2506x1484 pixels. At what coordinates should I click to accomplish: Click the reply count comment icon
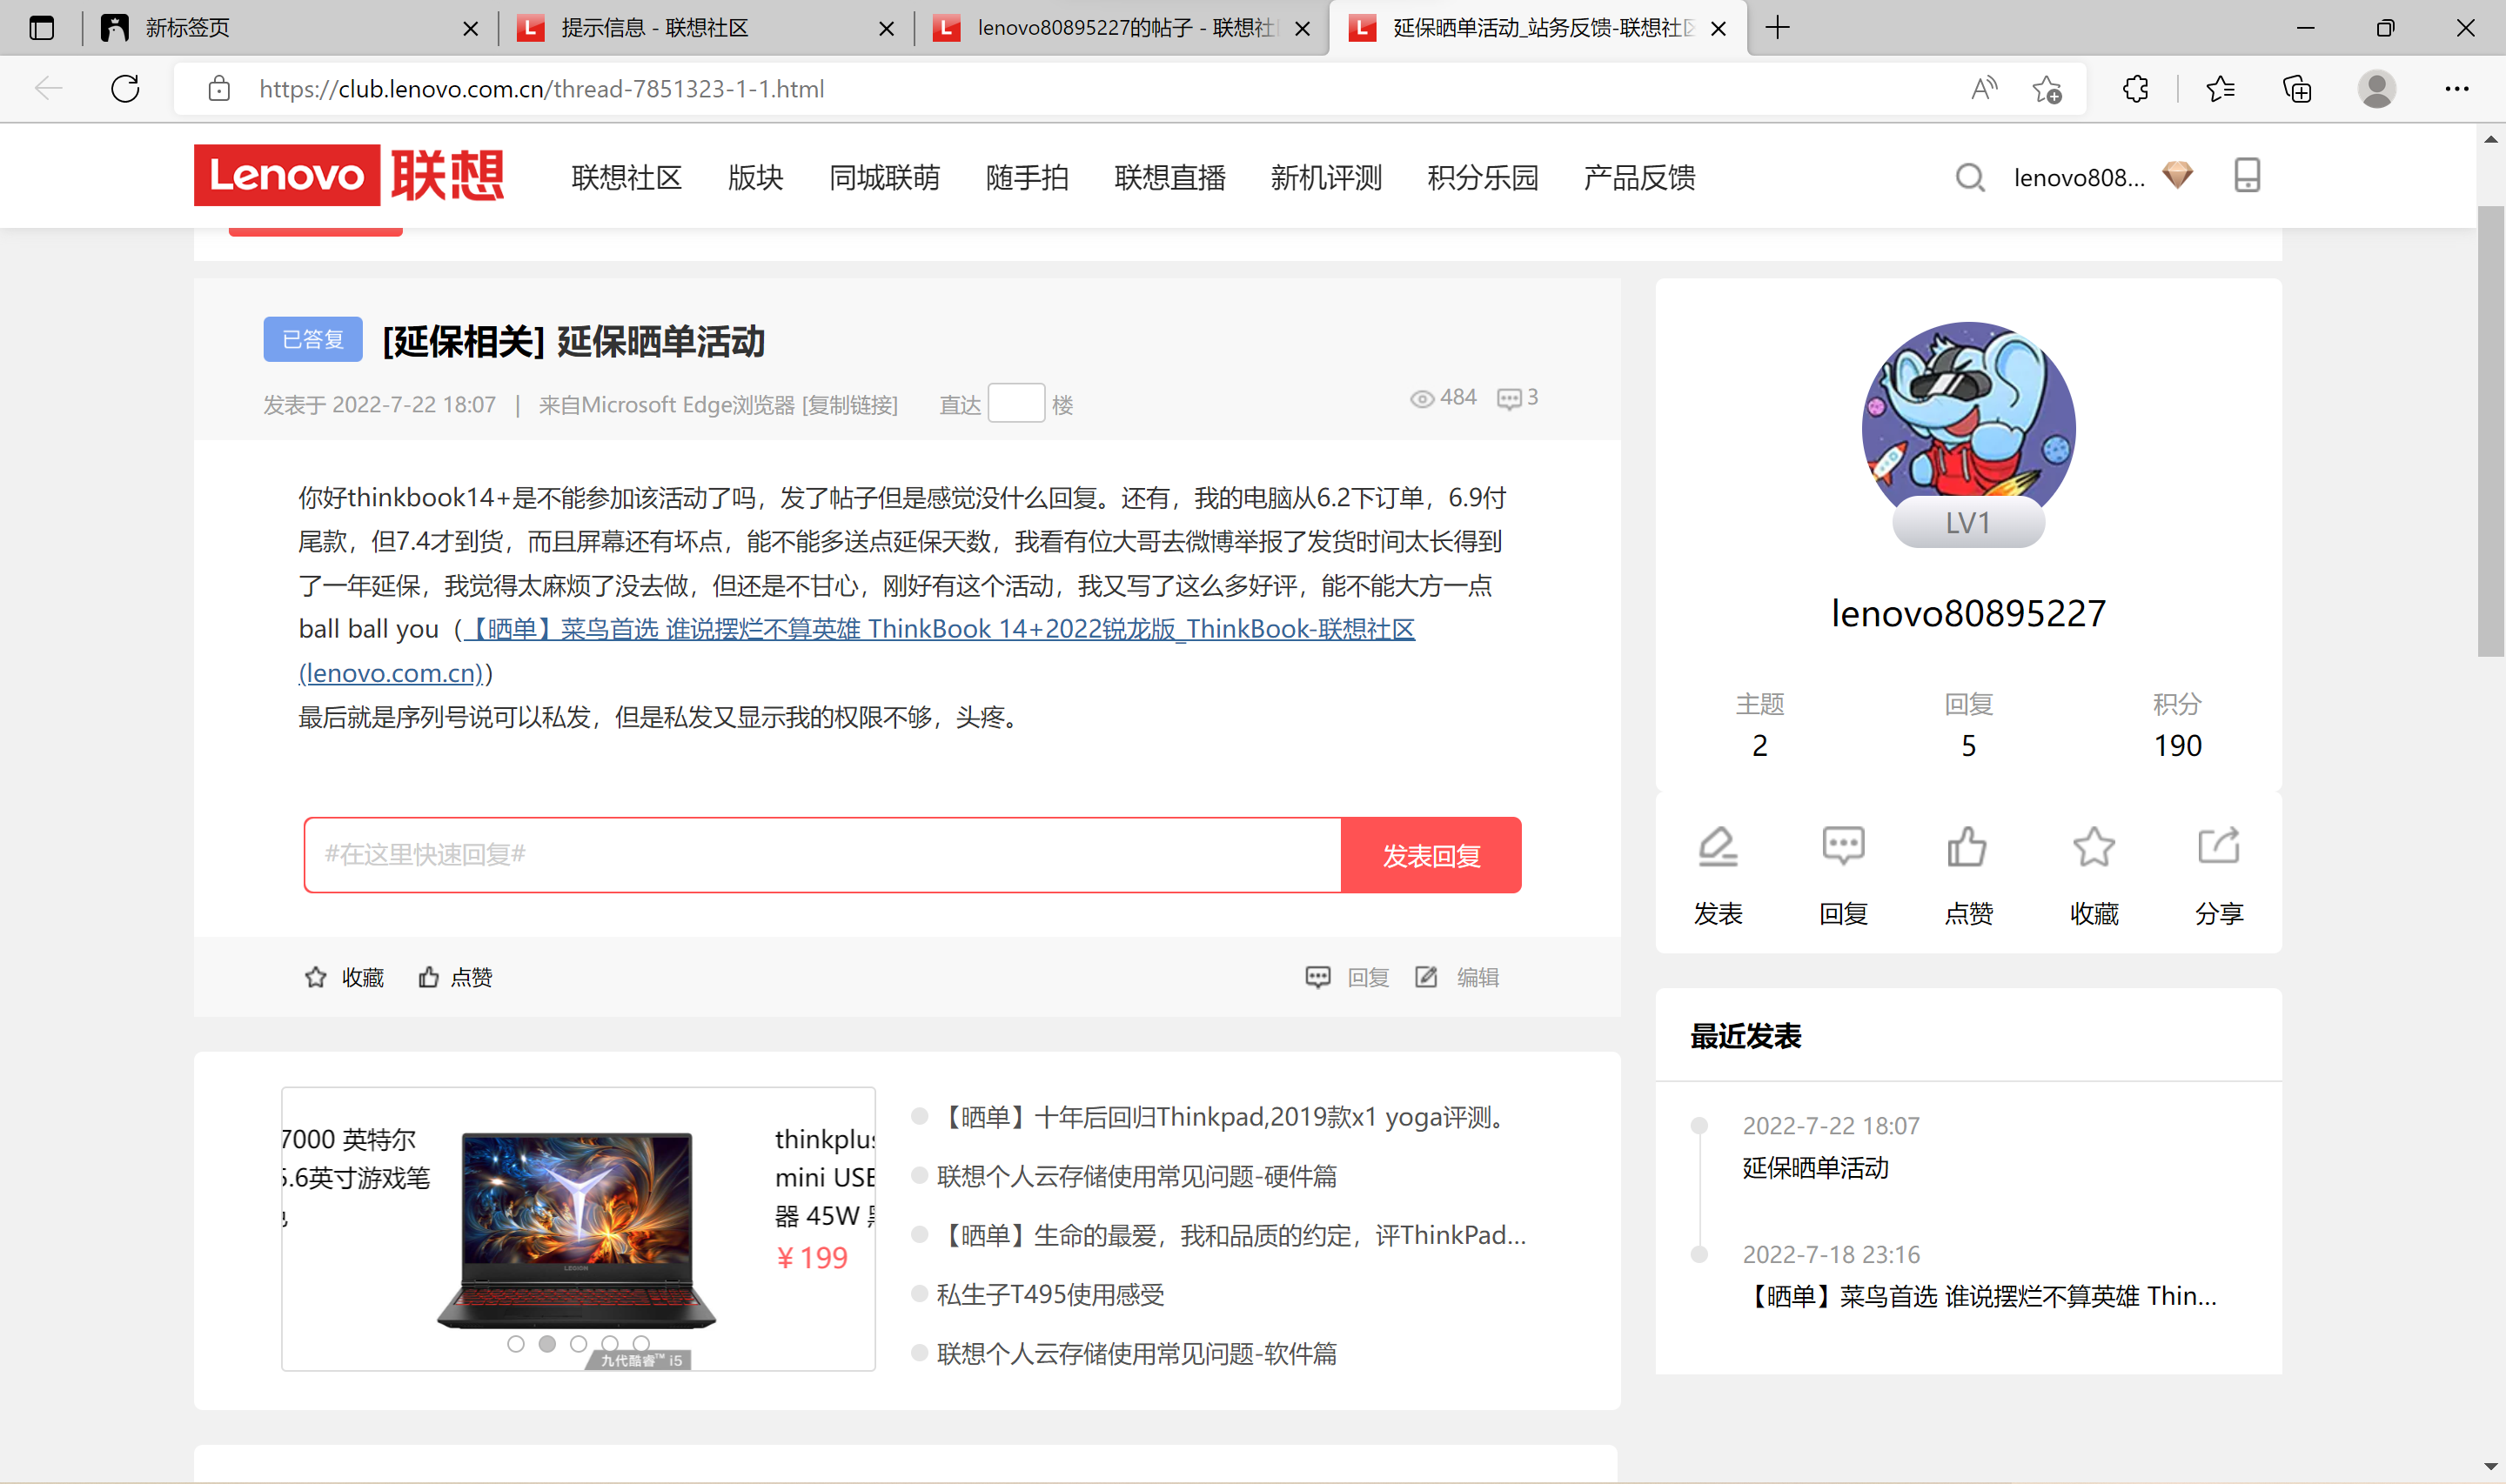[1508, 399]
